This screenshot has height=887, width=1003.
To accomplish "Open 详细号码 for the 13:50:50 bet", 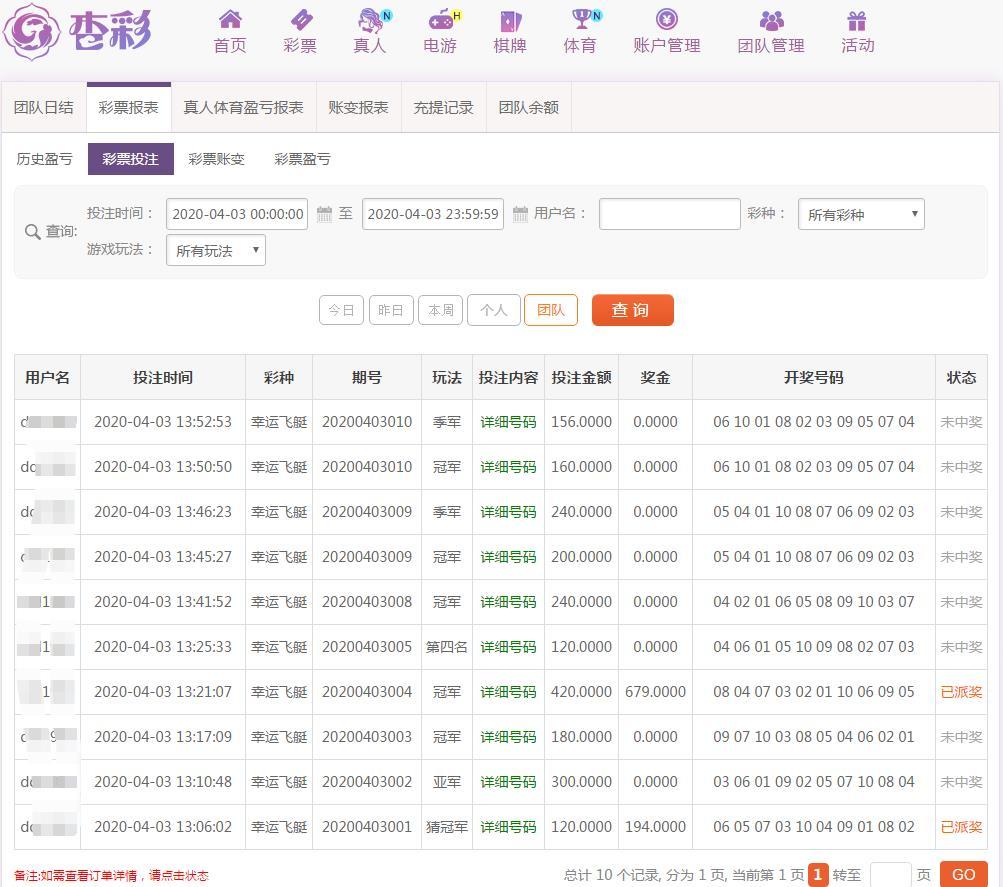I will pyautogui.click(x=509, y=467).
